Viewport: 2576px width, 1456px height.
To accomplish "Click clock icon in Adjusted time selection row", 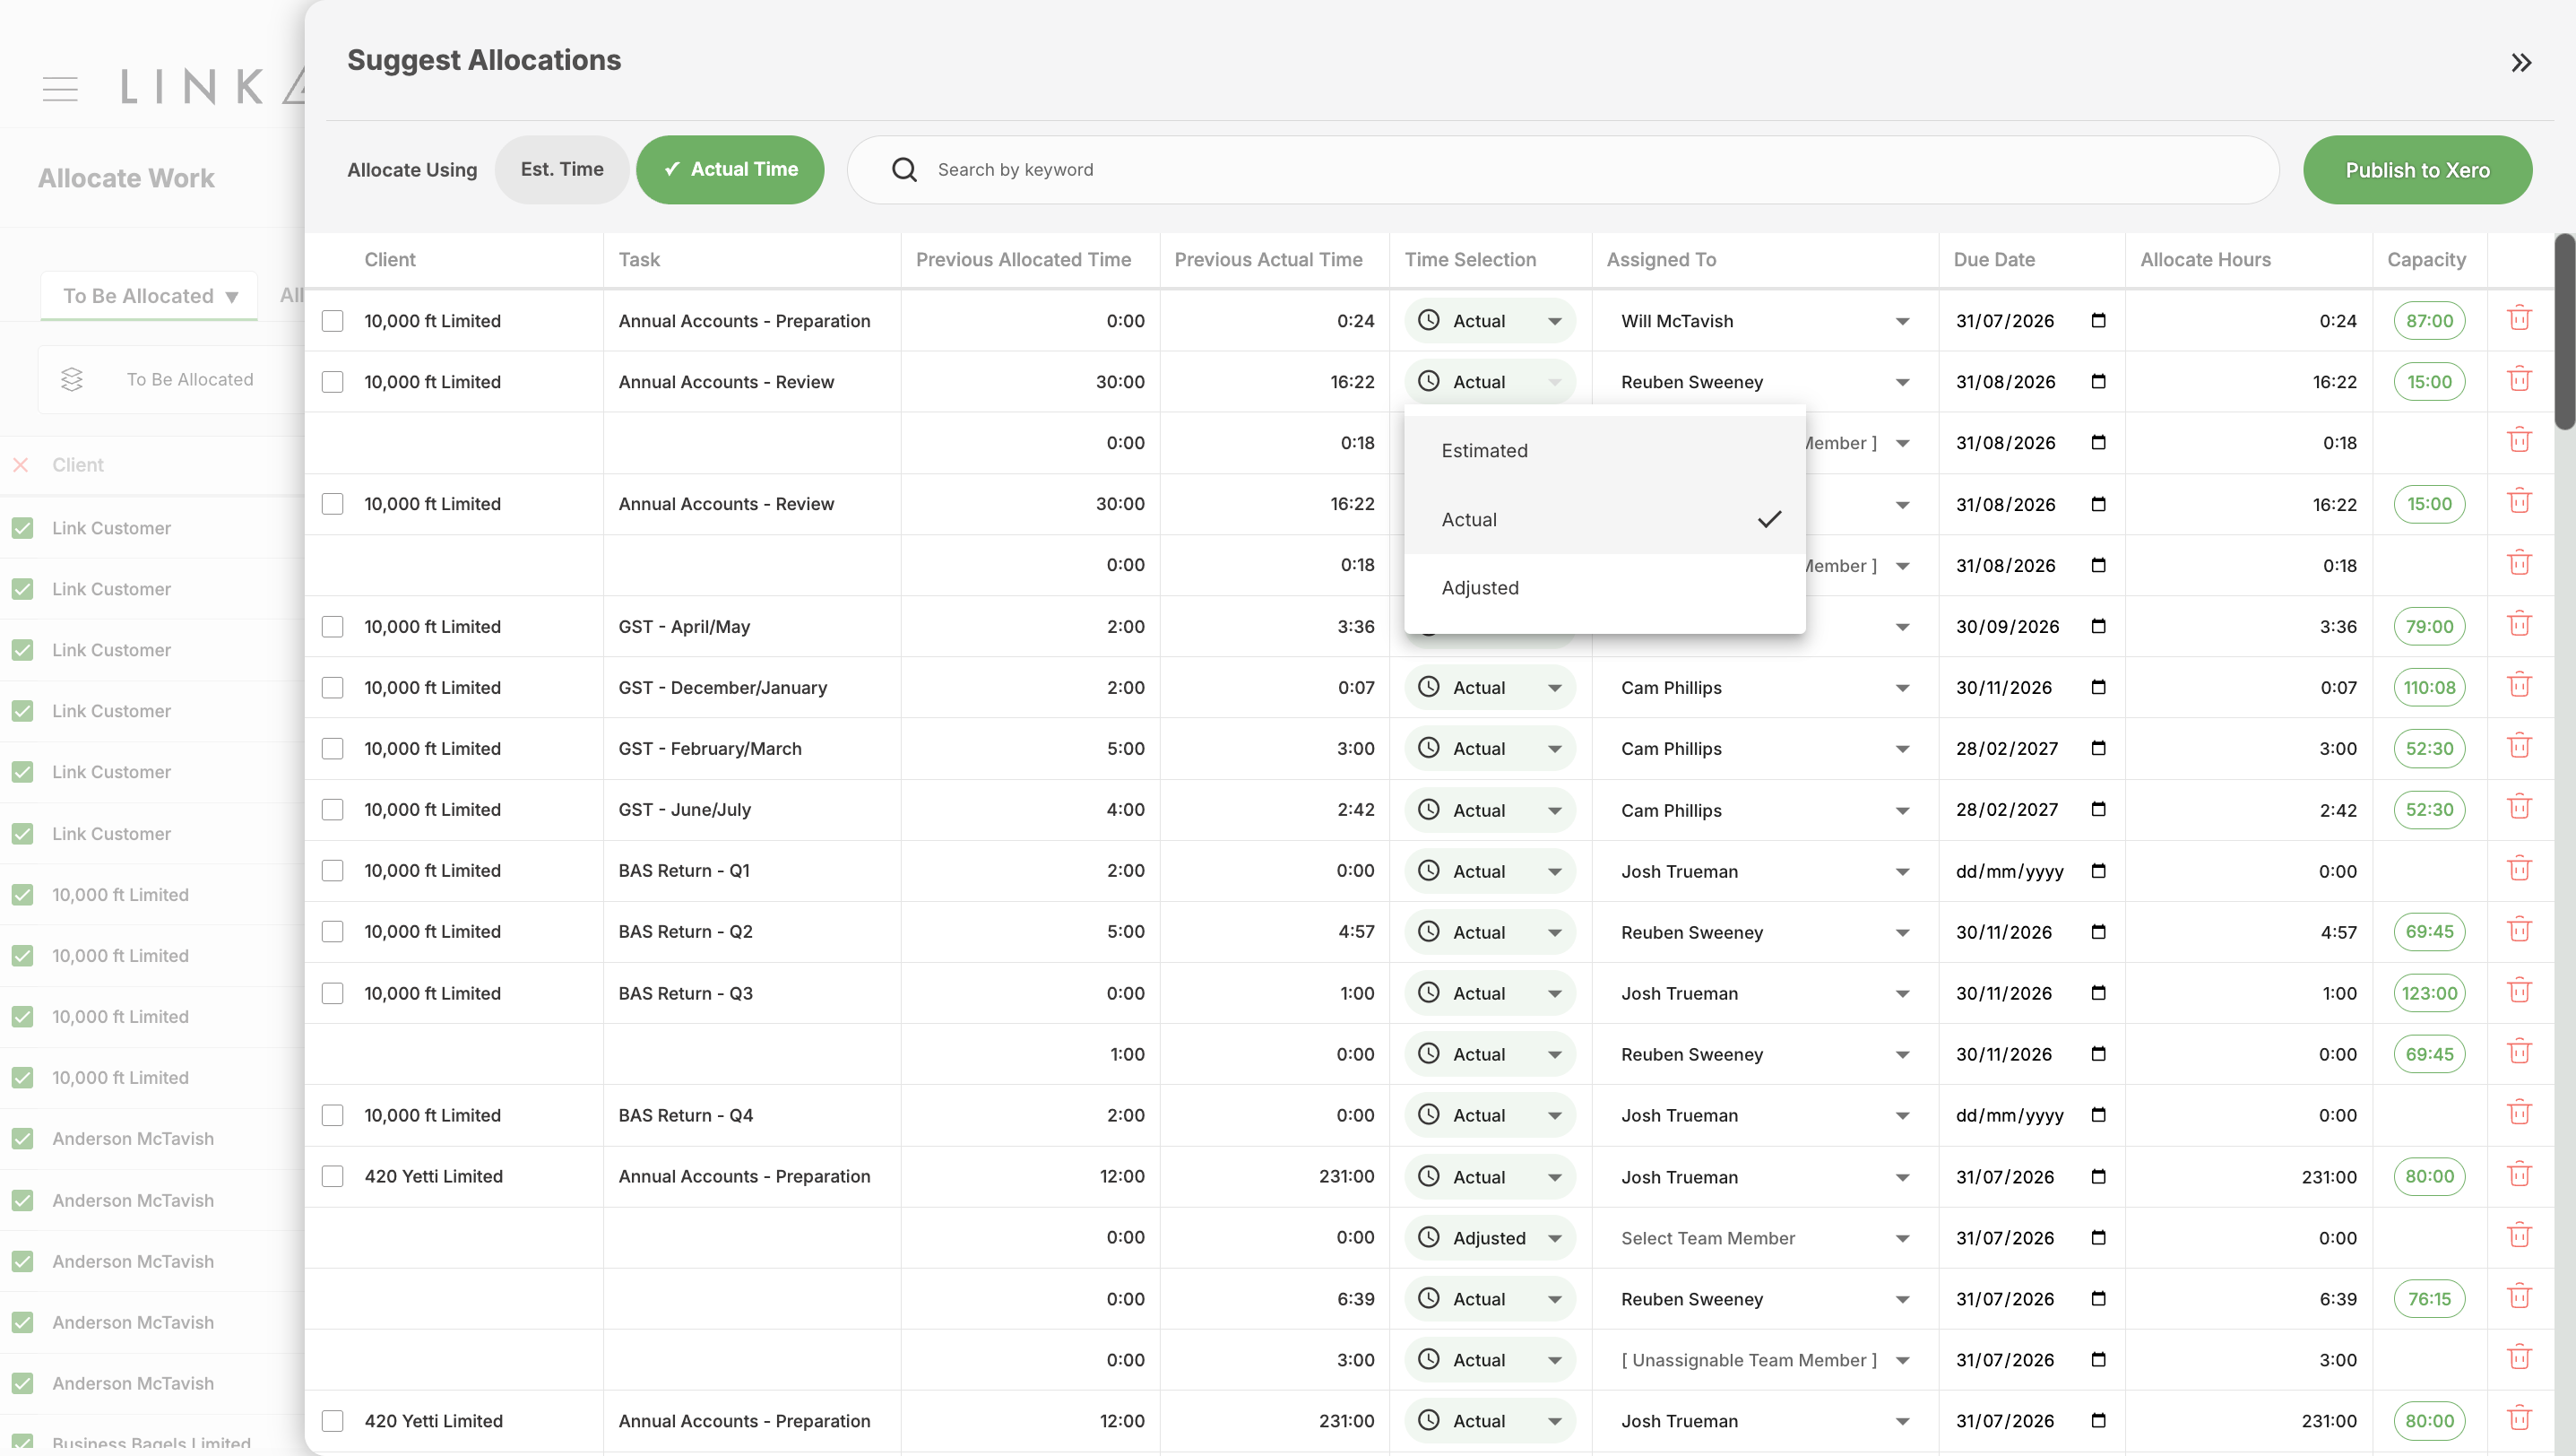I will click(x=1429, y=1237).
